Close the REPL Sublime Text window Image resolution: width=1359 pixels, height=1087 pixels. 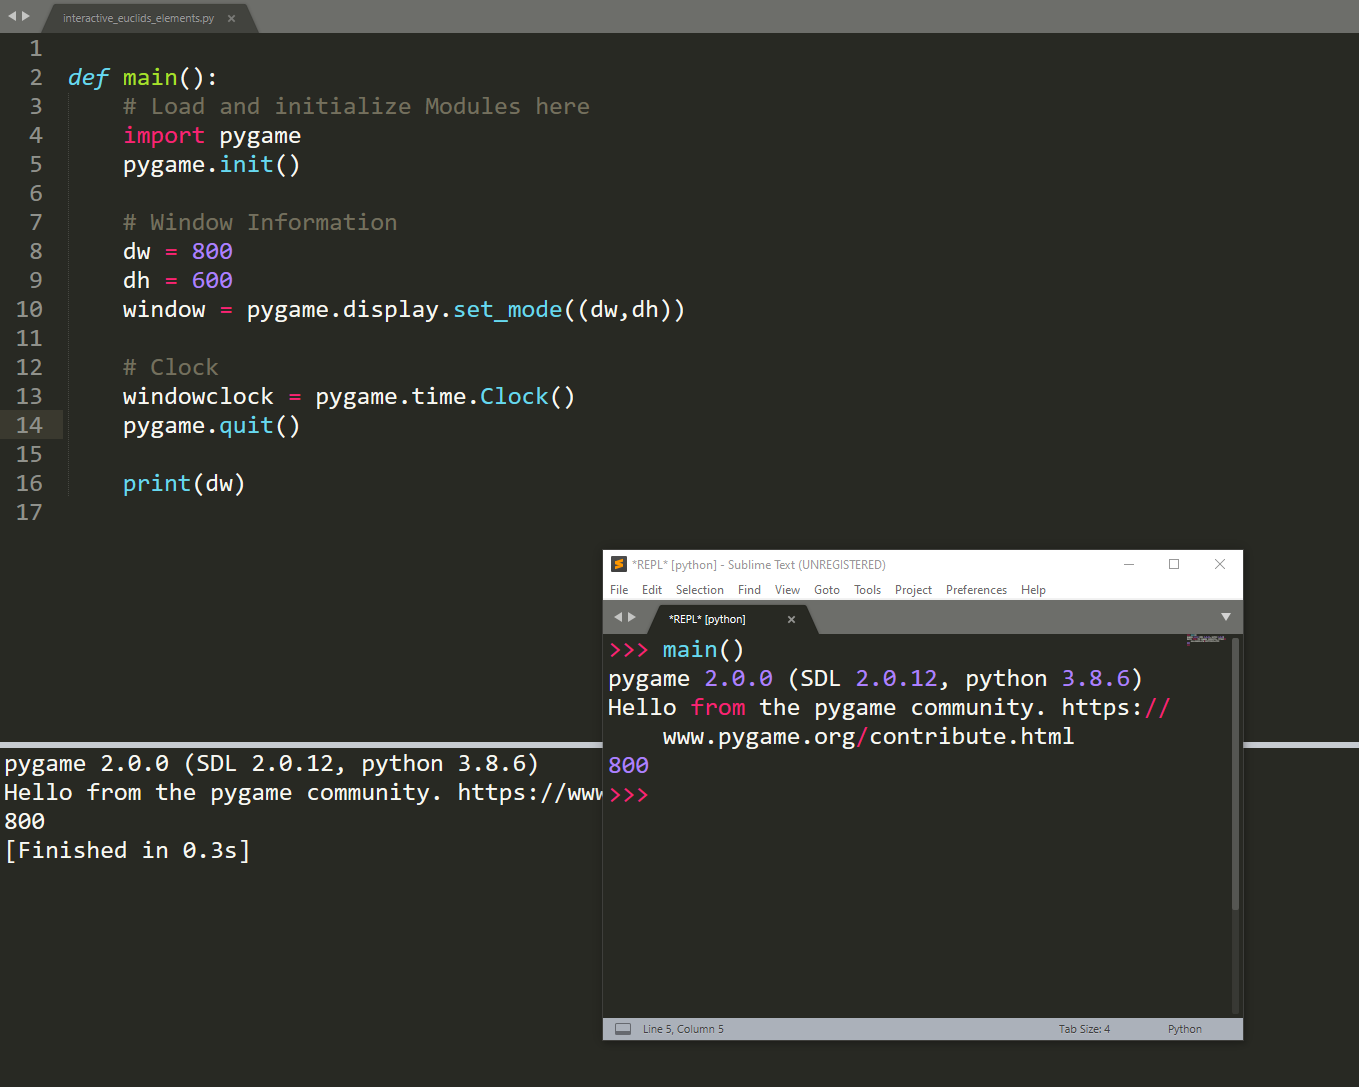click(x=1220, y=564)
